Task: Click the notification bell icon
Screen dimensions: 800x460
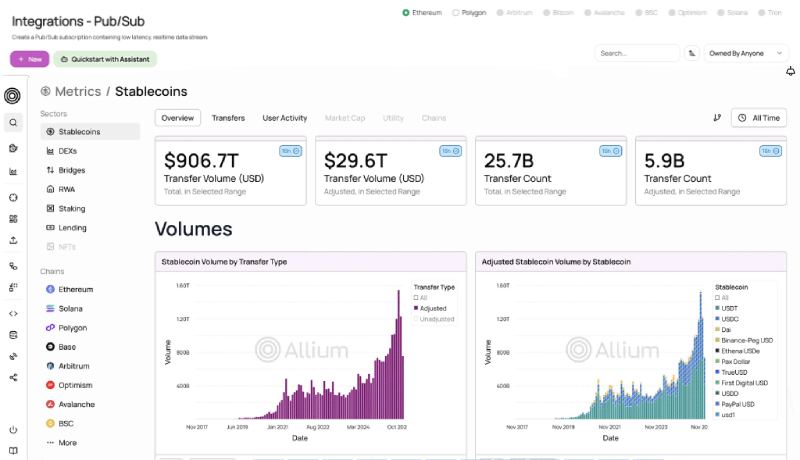Action: point(791,71)
